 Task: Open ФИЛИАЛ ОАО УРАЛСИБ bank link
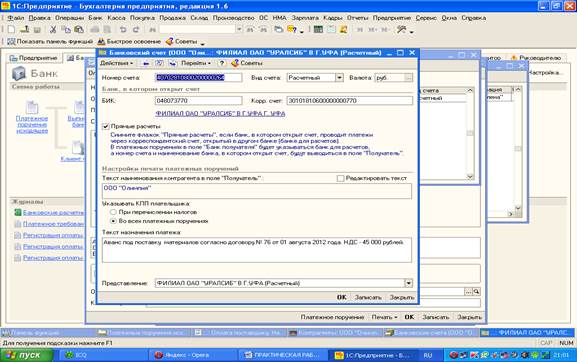tap(220, 114)
